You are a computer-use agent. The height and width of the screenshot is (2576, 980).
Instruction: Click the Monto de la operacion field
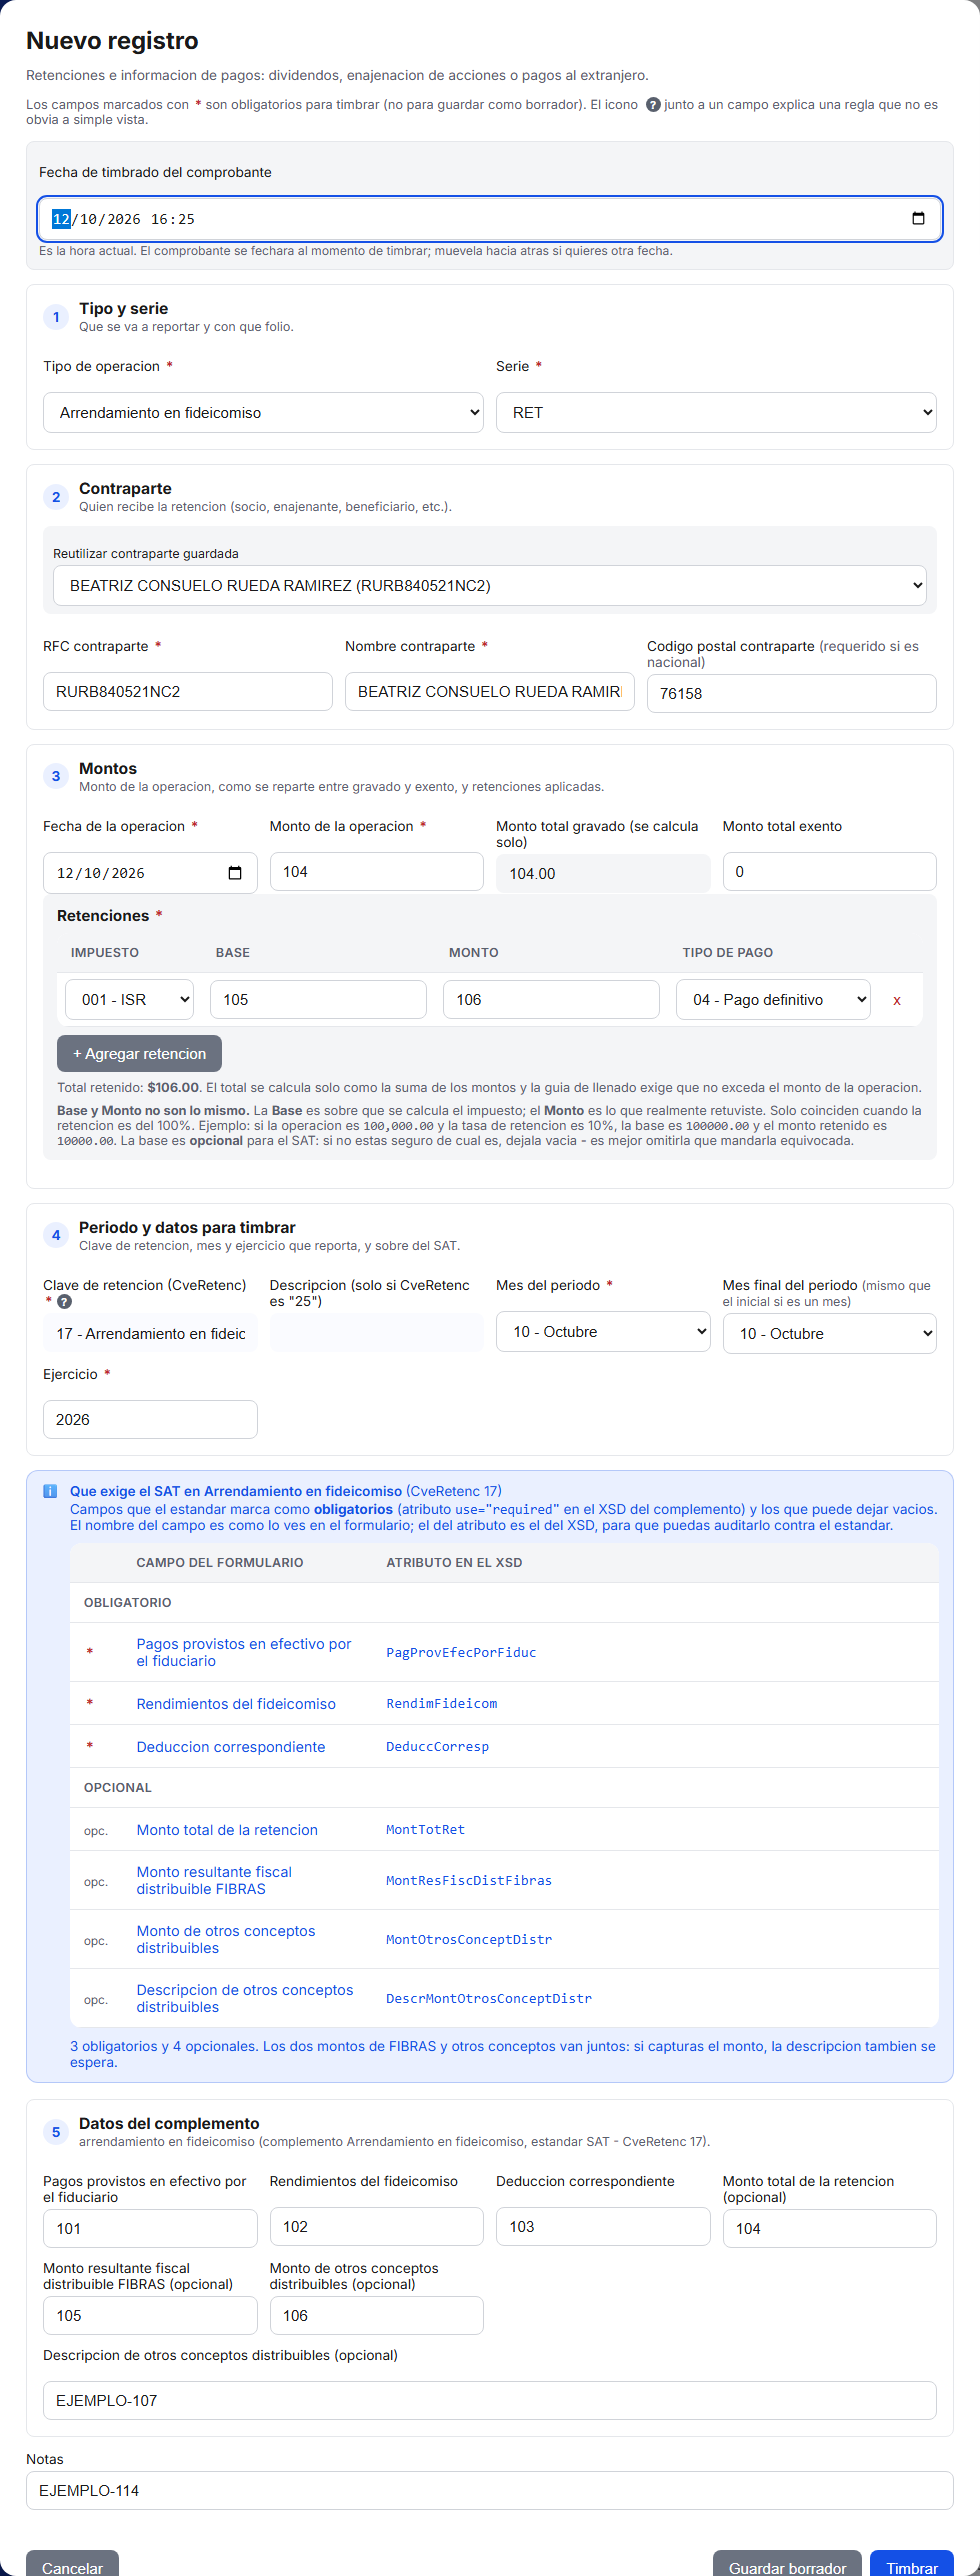coord(377,872)
